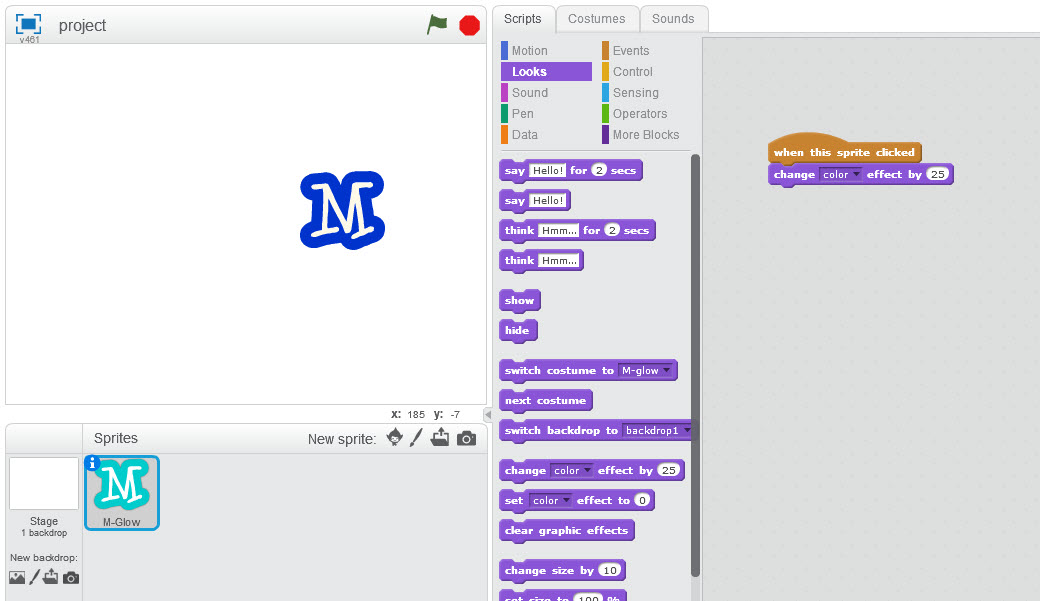Open M-Glow sprite info button
1040x601 pixels.
[92, 462]
